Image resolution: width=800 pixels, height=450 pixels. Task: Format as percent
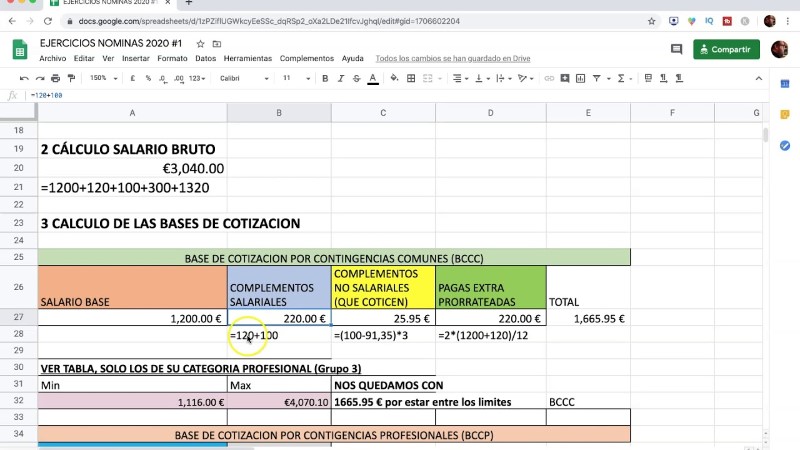click(148, 79)
